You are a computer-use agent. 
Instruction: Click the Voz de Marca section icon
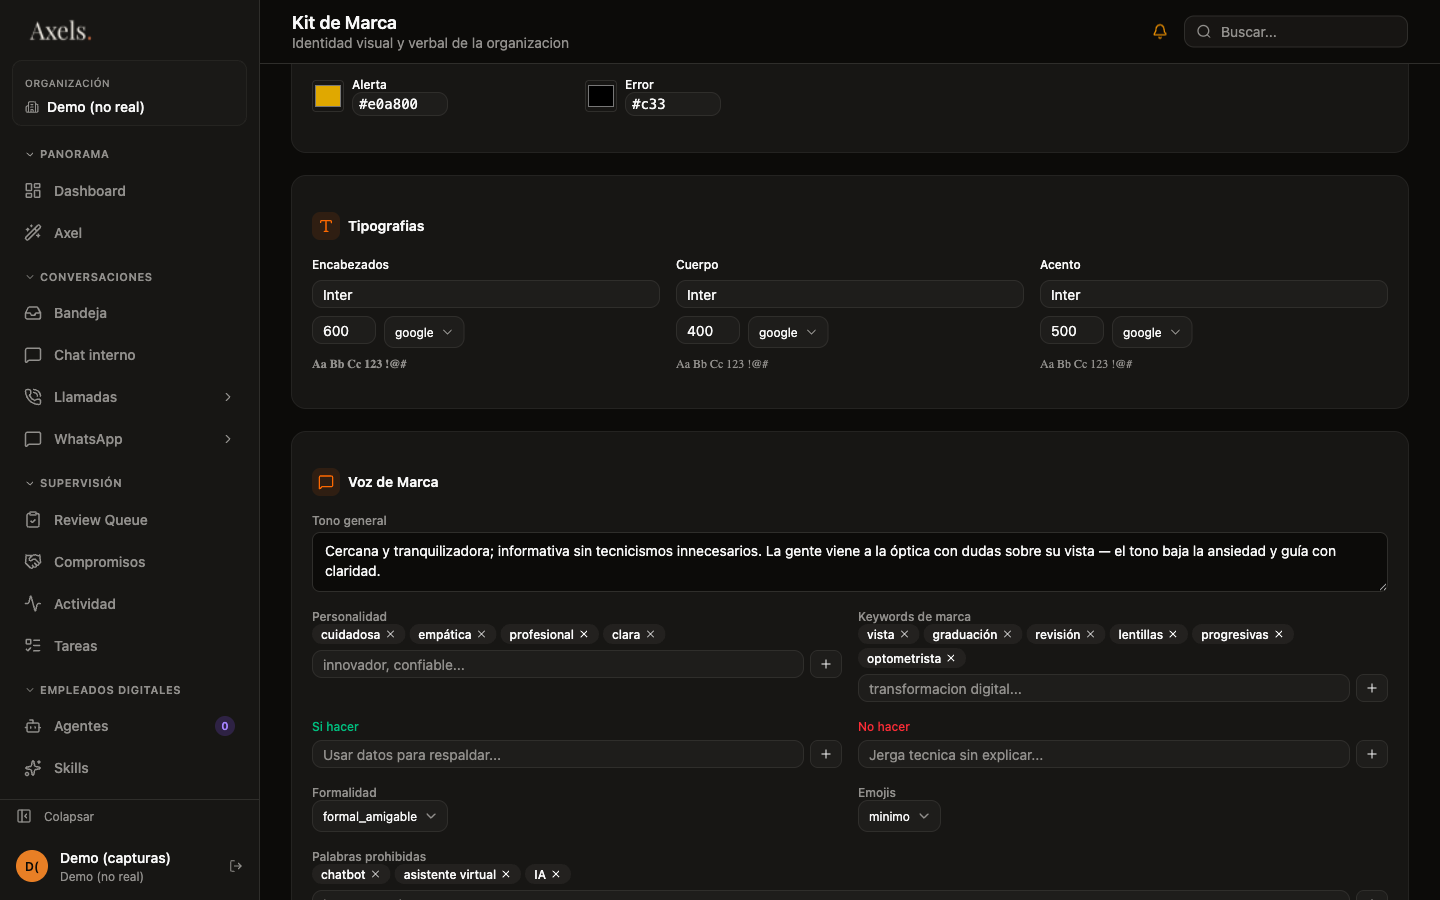click(326, 482)
